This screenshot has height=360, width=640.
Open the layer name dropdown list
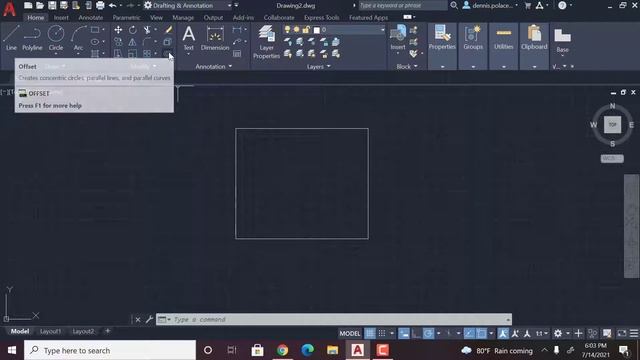382,30
